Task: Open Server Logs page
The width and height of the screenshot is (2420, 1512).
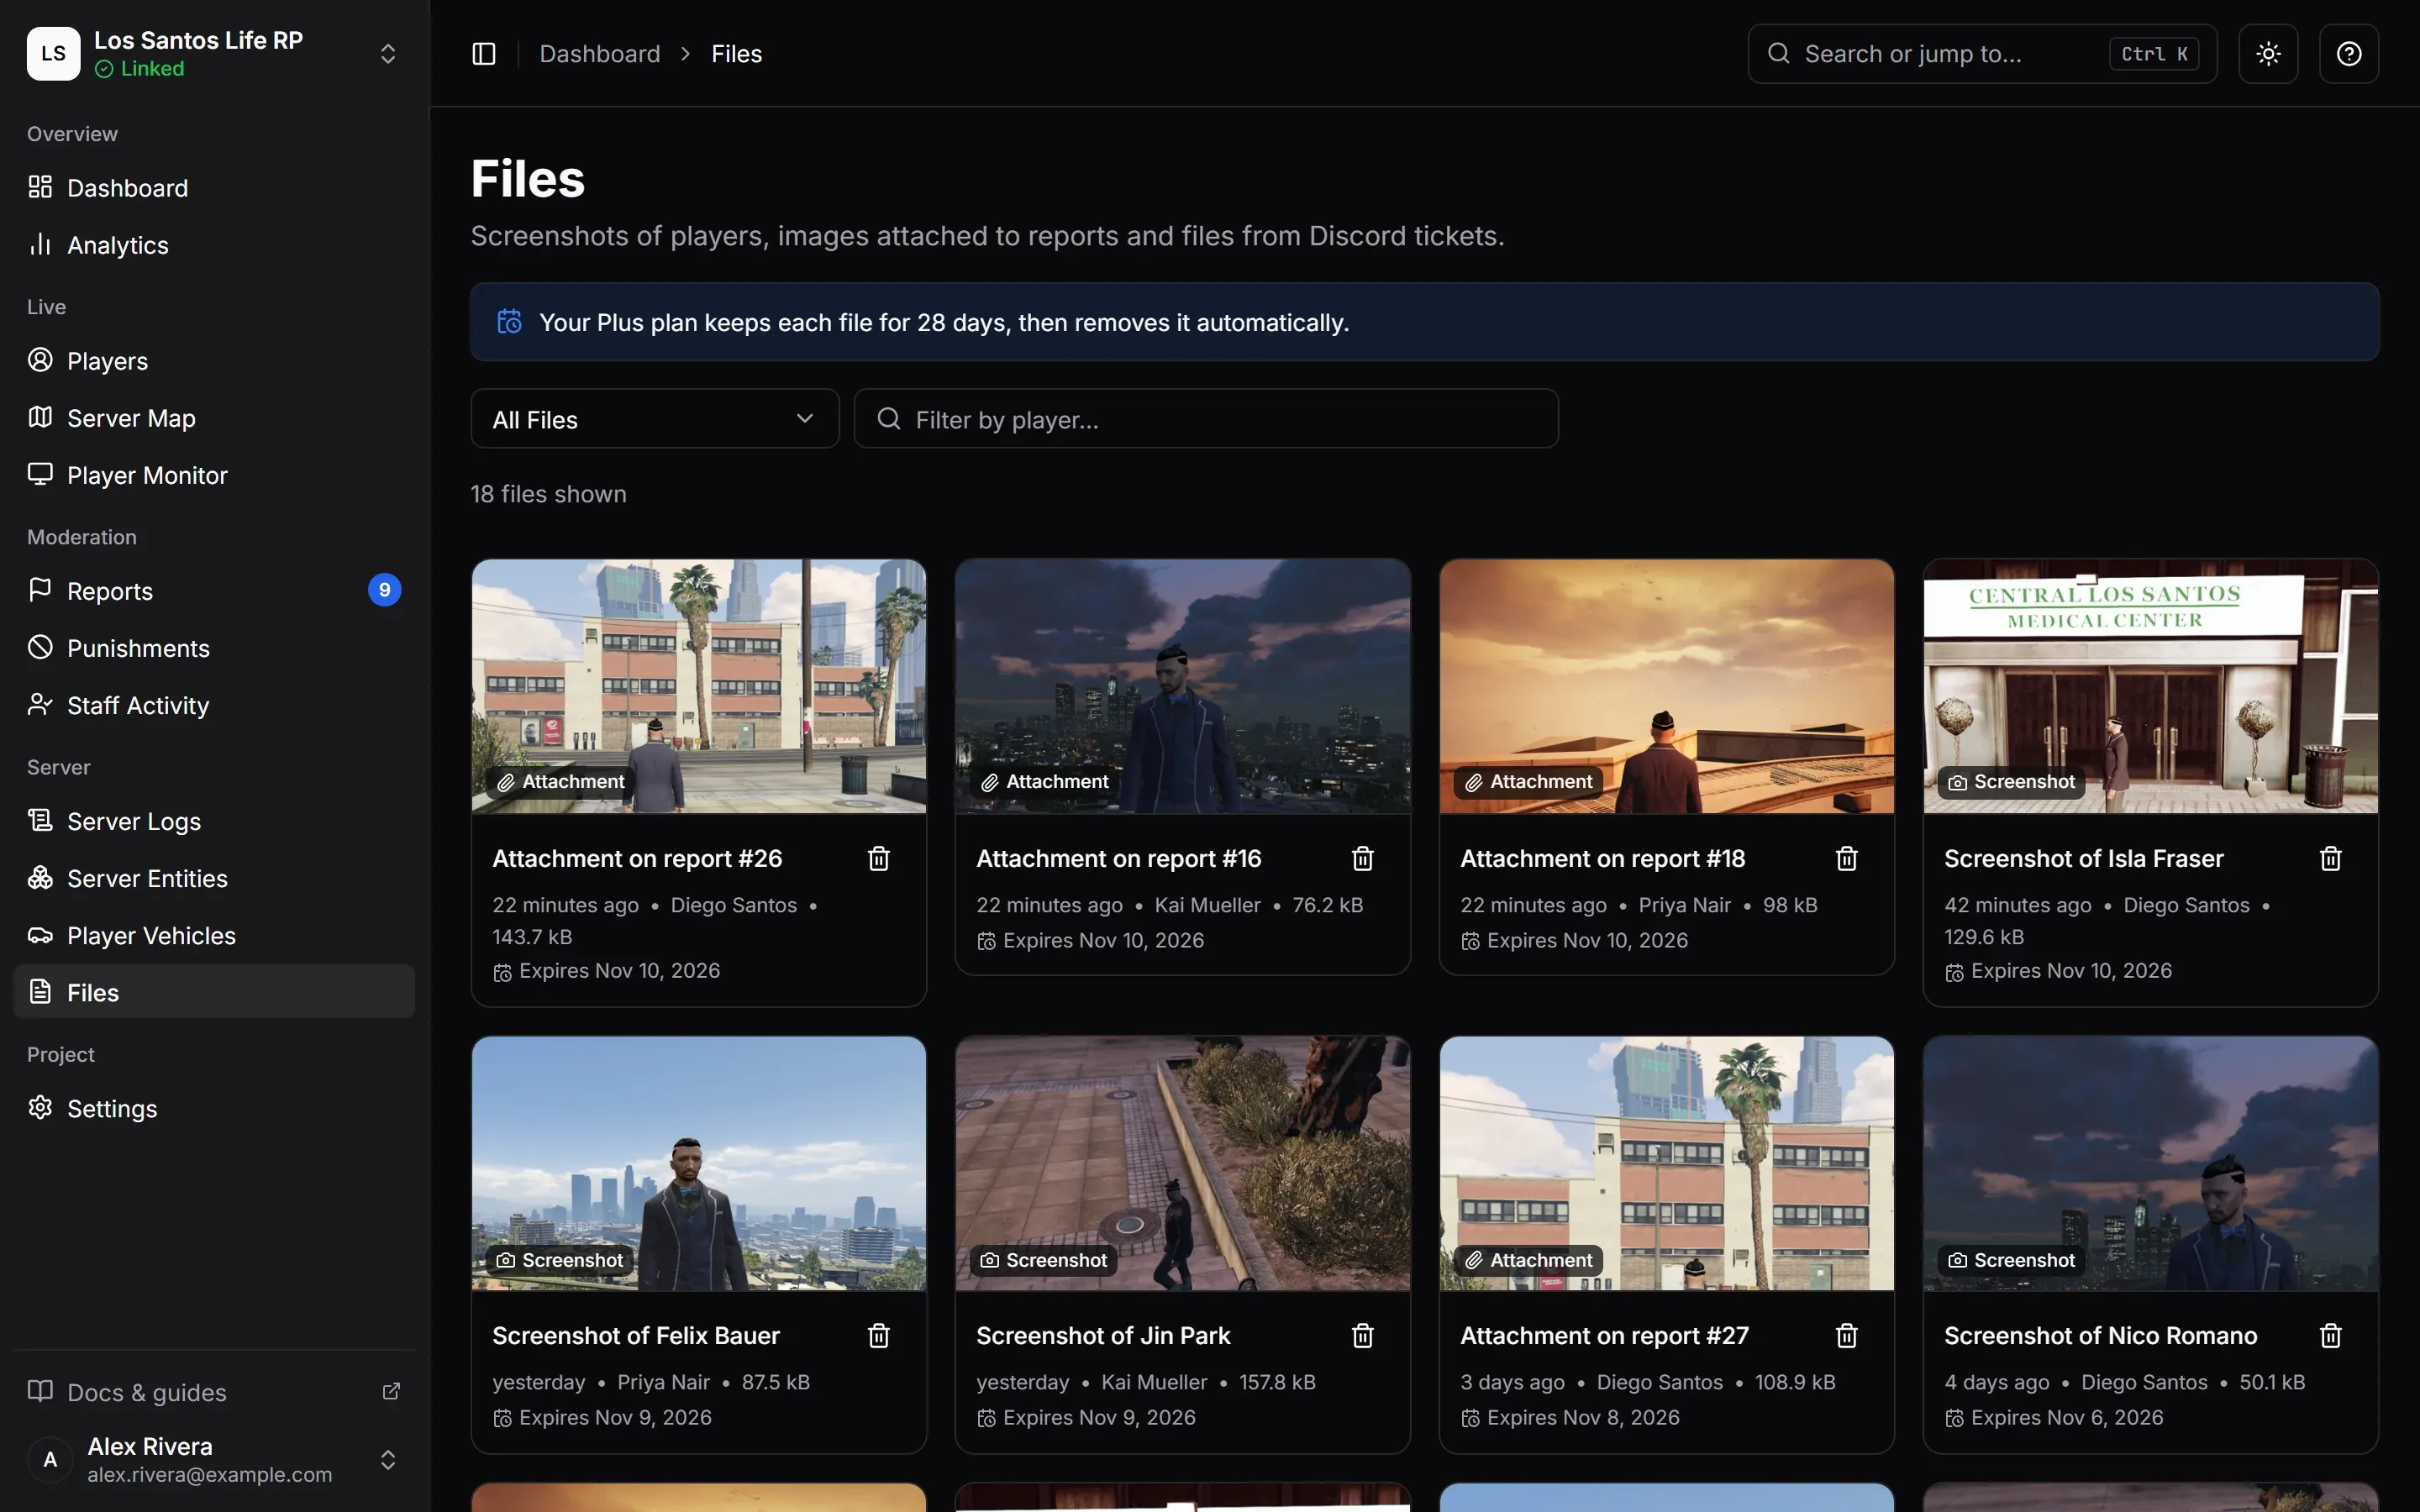Action: pyautogui.click(x=214, y=821)
